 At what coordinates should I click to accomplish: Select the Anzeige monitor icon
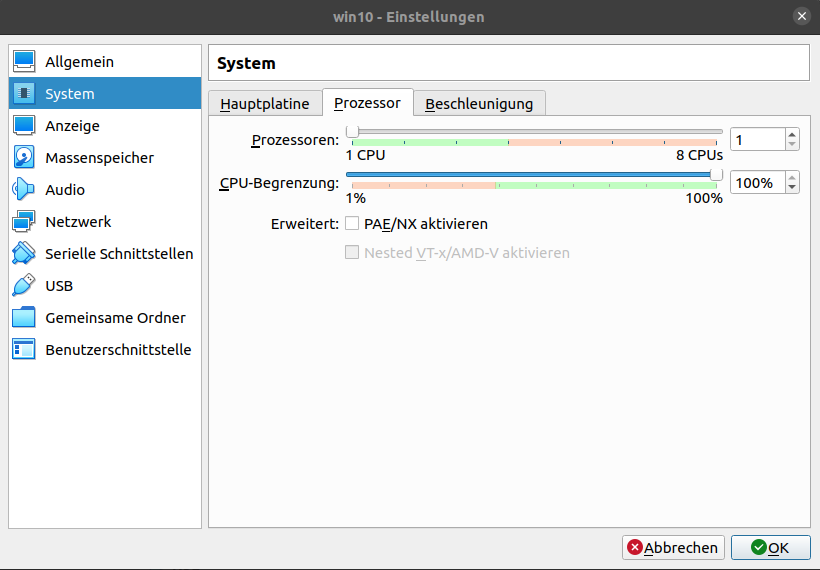24,126
